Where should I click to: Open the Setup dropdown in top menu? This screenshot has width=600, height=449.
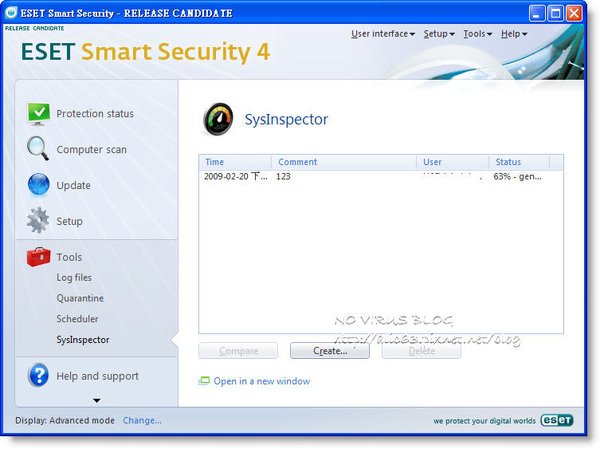click(439, 34)
